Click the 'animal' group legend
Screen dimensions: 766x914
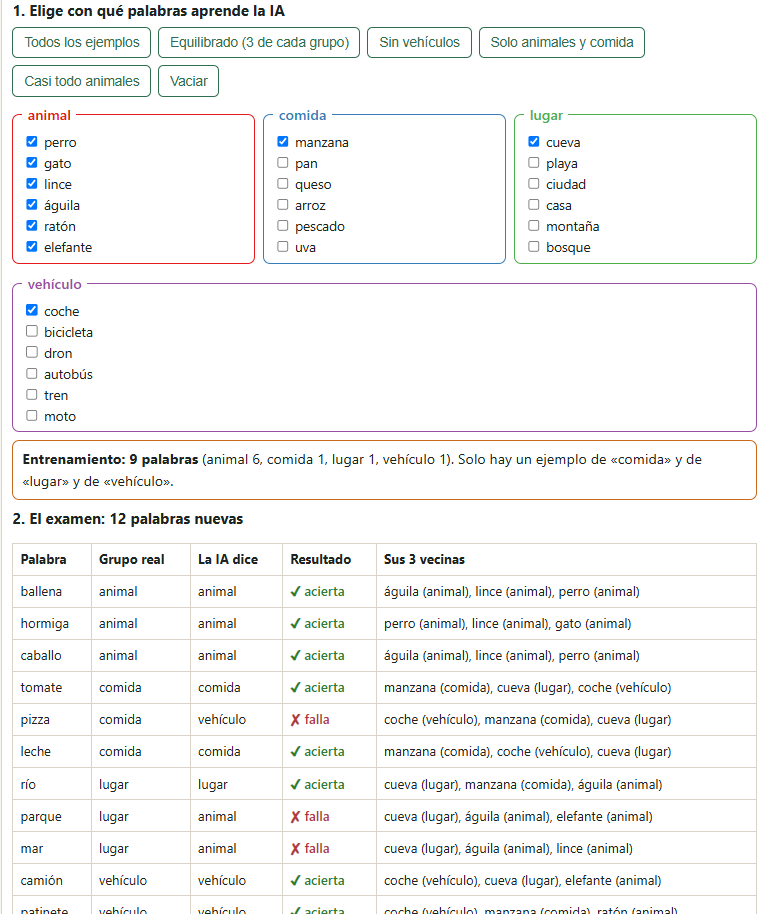click(49, 115)
